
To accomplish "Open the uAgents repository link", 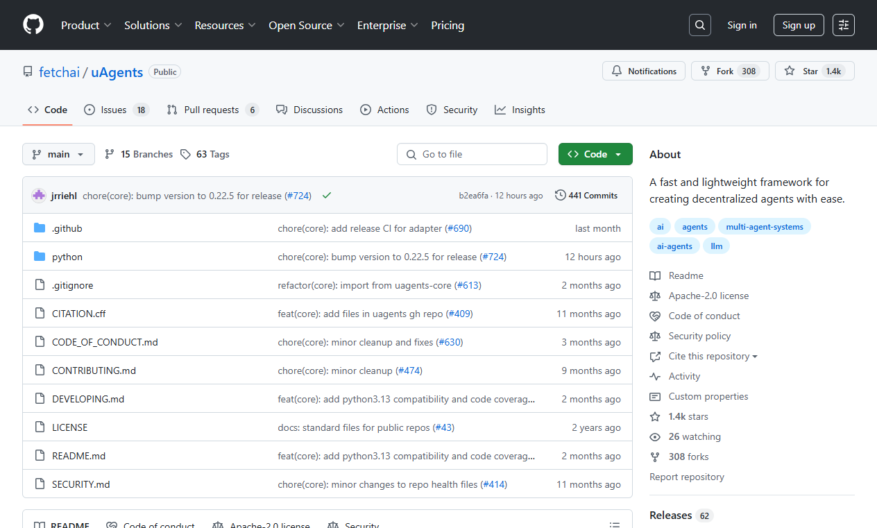I will [x=117, y=72].
